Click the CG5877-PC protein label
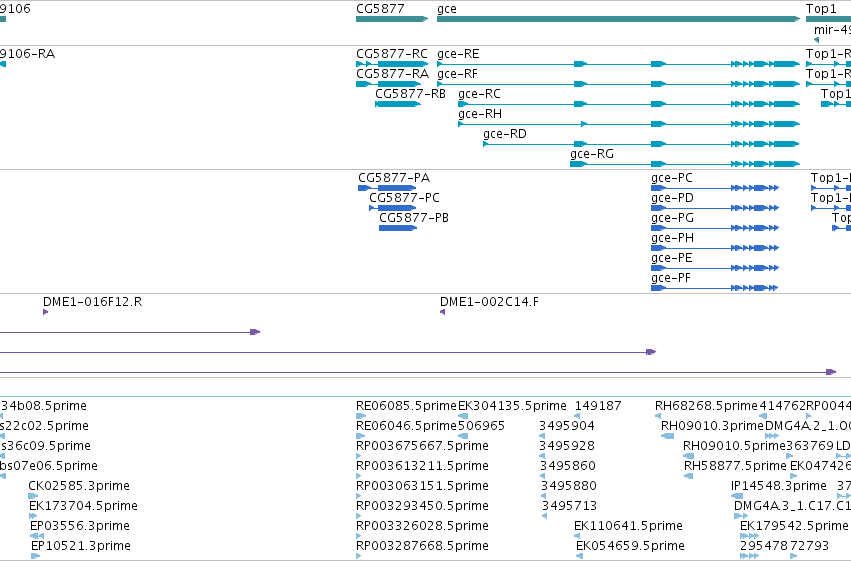Viewport: 851px width, 561px height. point(404,198)
